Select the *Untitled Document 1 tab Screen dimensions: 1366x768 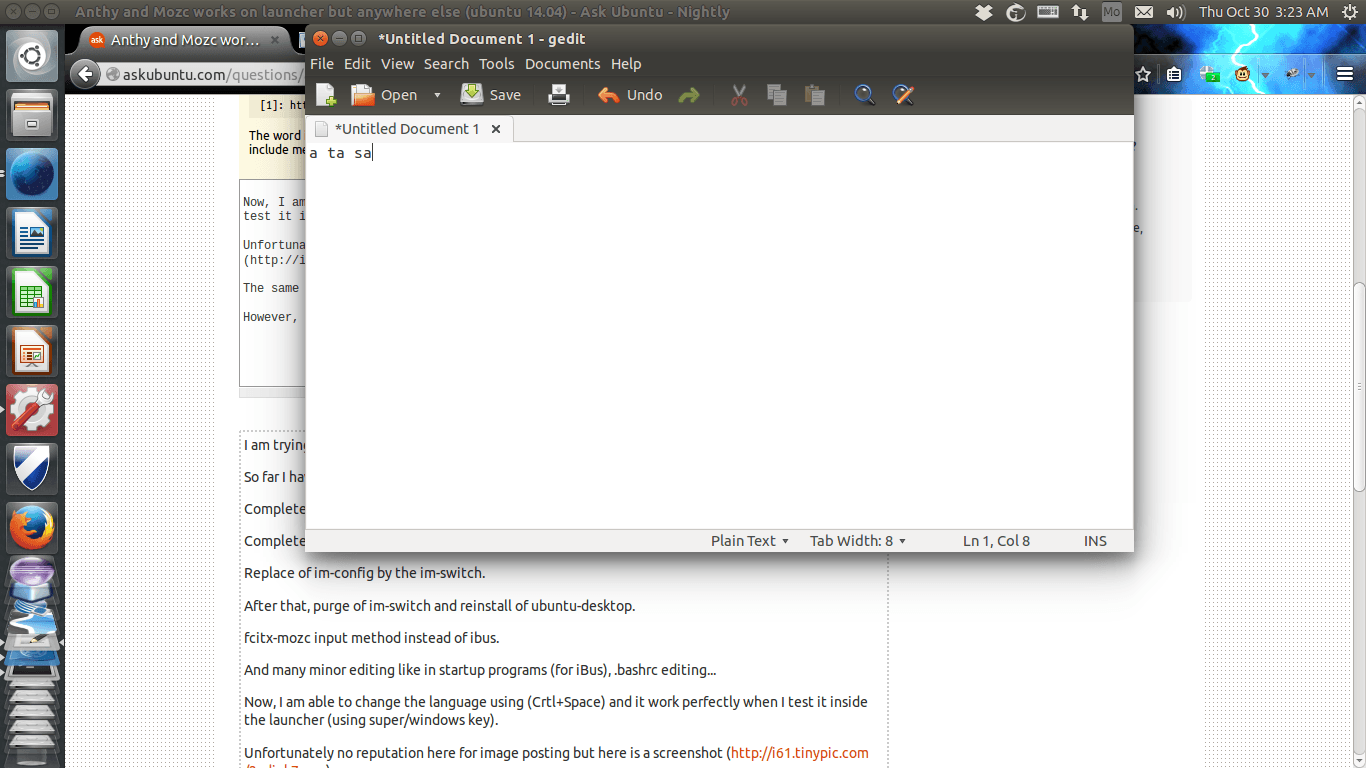point(407,129)
